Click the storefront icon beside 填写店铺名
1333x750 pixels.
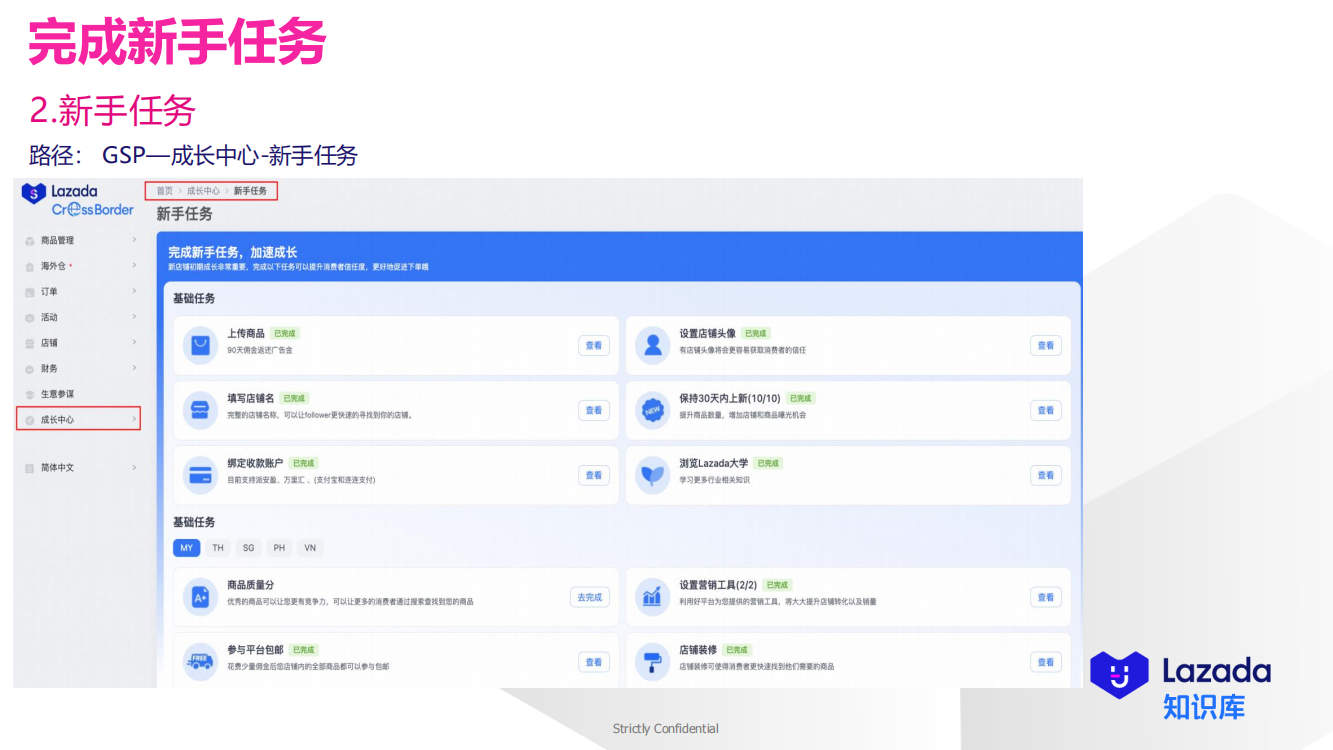[200, 410]
